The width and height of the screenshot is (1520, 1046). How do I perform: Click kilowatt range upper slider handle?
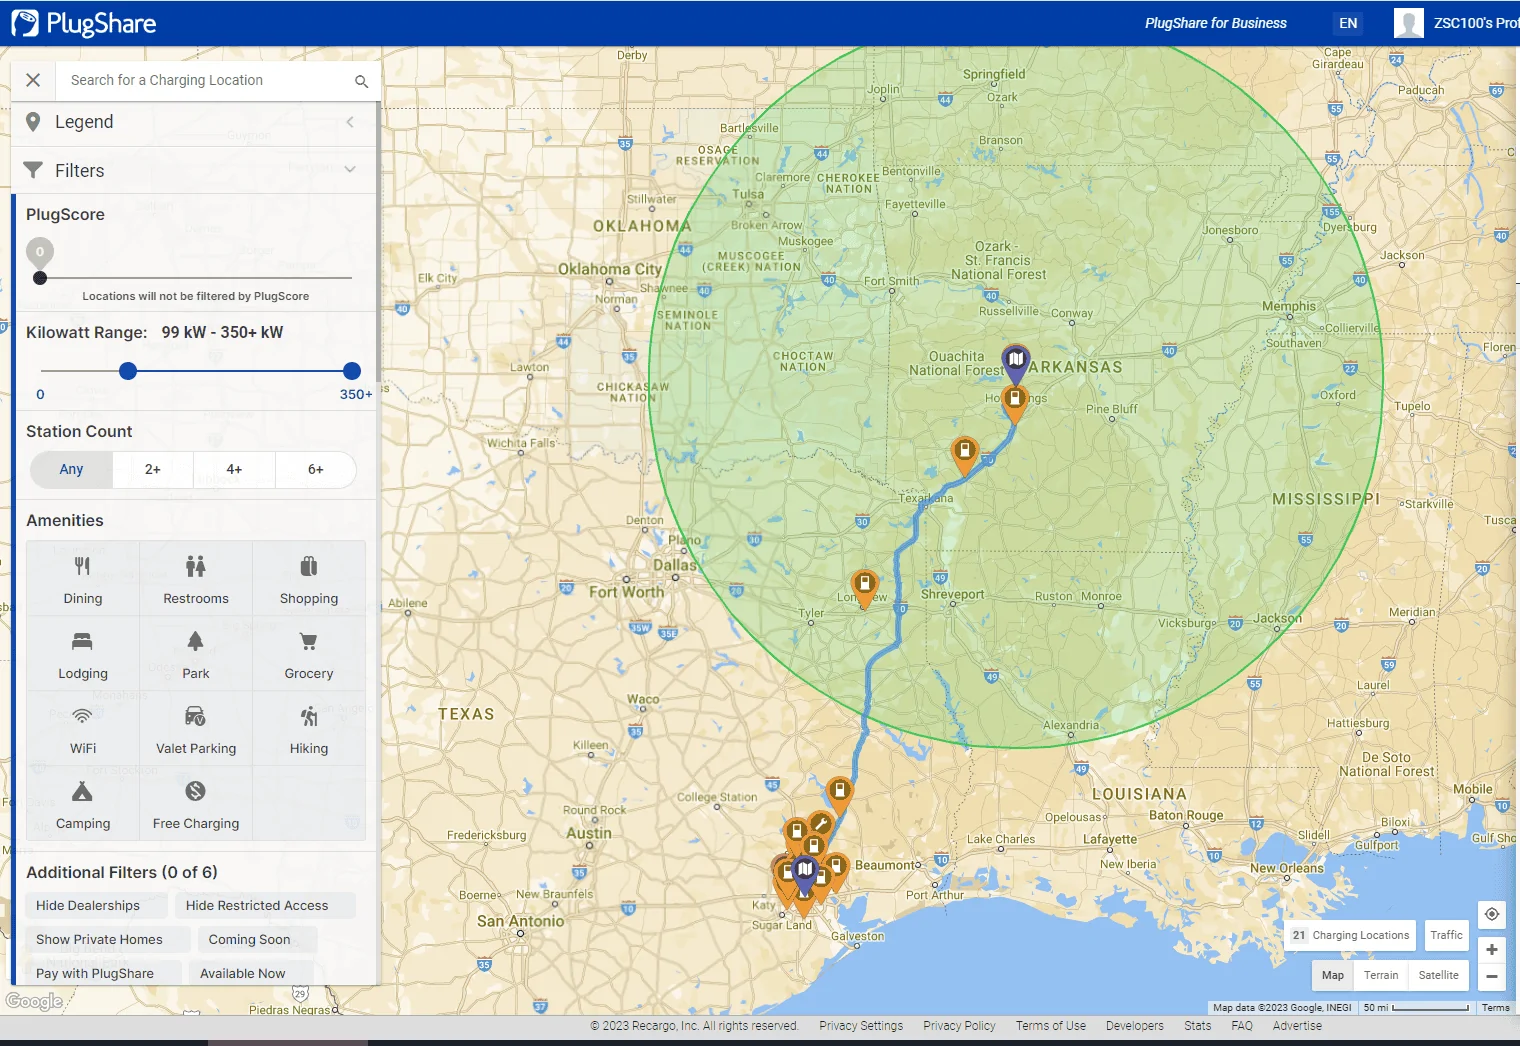(x=351, y=371)
